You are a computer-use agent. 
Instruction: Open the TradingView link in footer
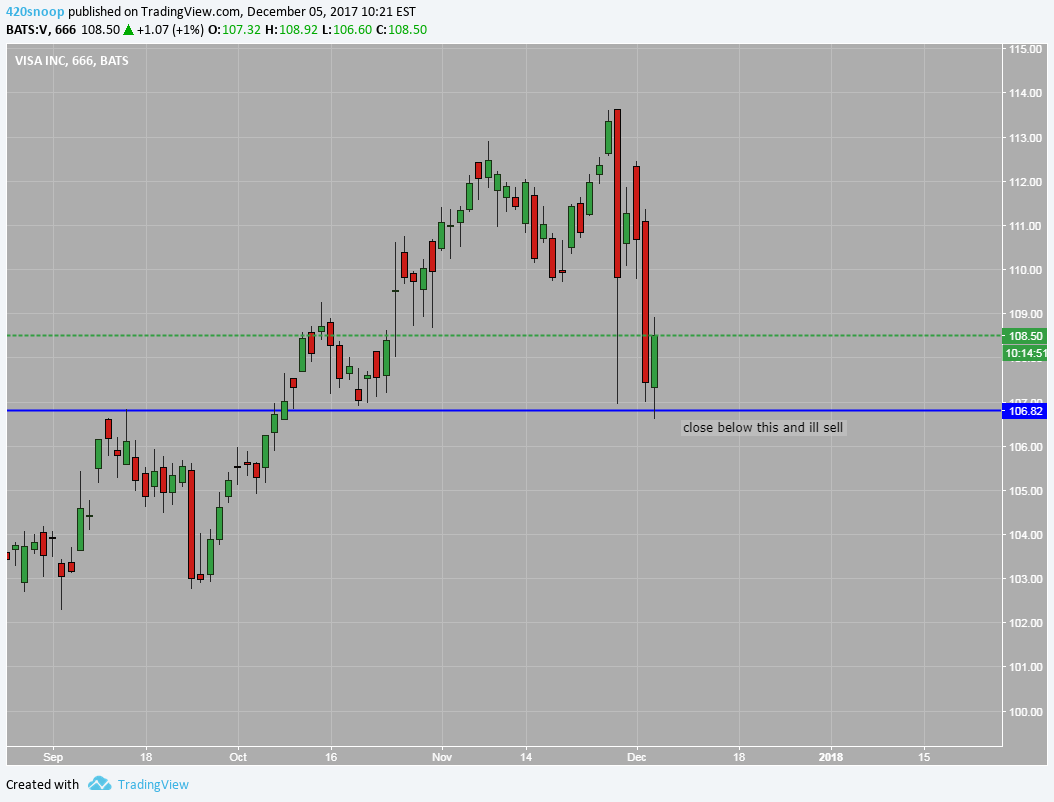[153, 785]
